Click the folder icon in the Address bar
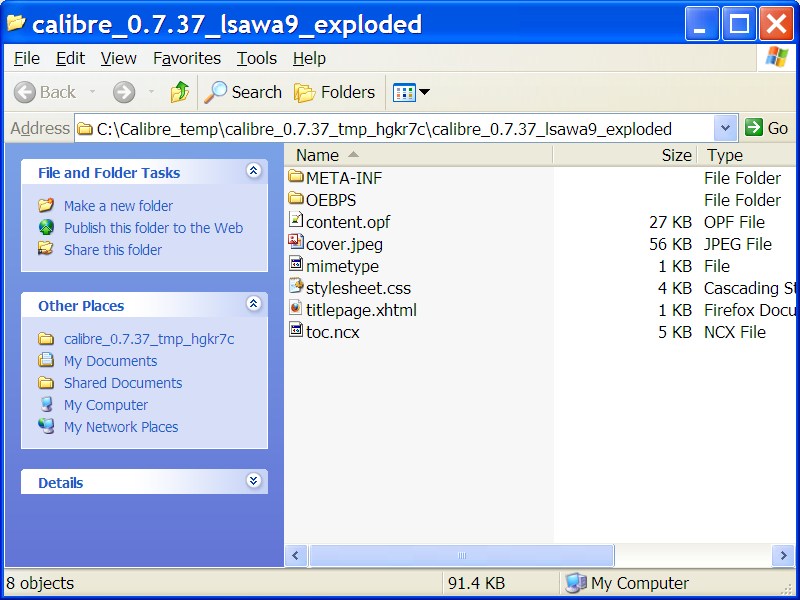 tap(85, 128)
